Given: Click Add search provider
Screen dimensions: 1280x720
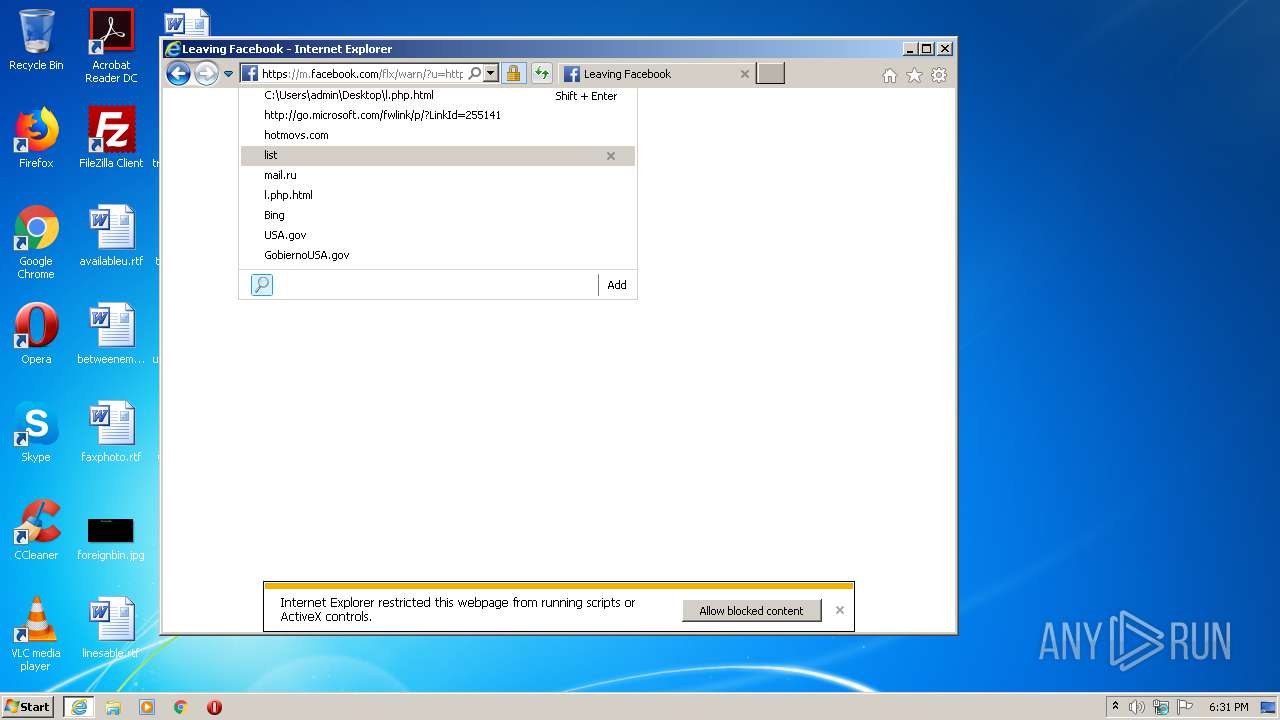Looking at the screenshot, I should [617, 285].
